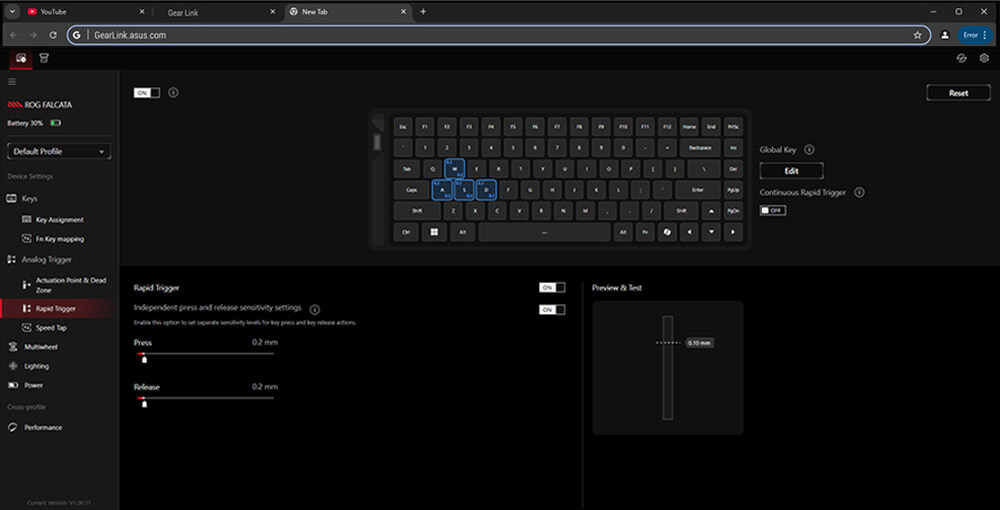Open the Multiwheel settings page

click(x=40, y=347)
